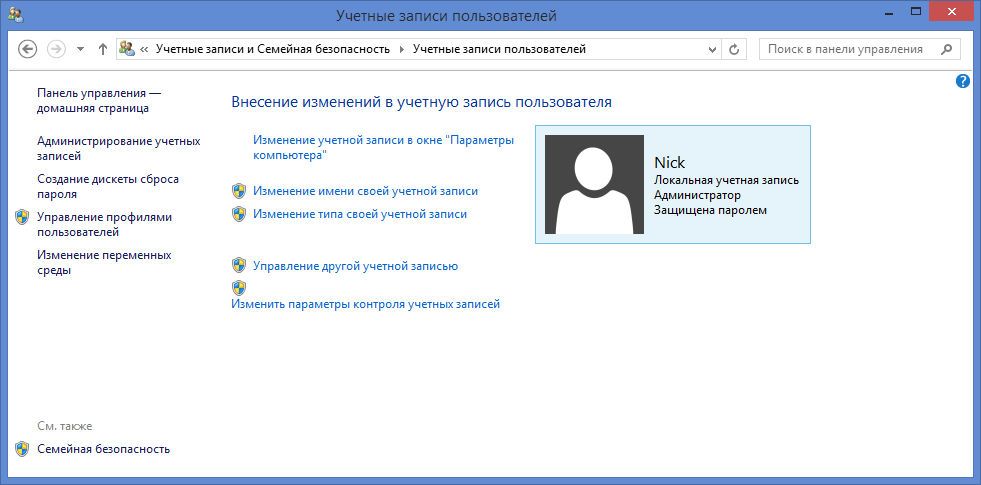Click shield icon beside 'Управление профилями пользователей'

point(22,217)
